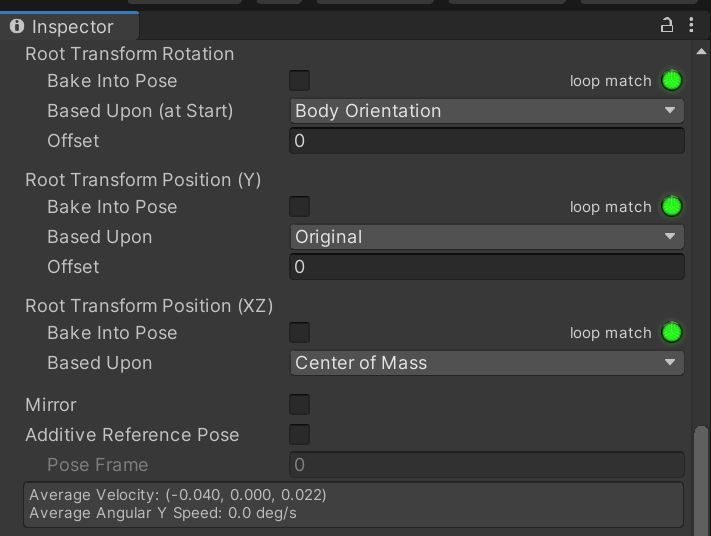The height and width of the screenshot is (536, 711).
Task: Open the Inspector three-dot options menu
Action: point(691,25)
